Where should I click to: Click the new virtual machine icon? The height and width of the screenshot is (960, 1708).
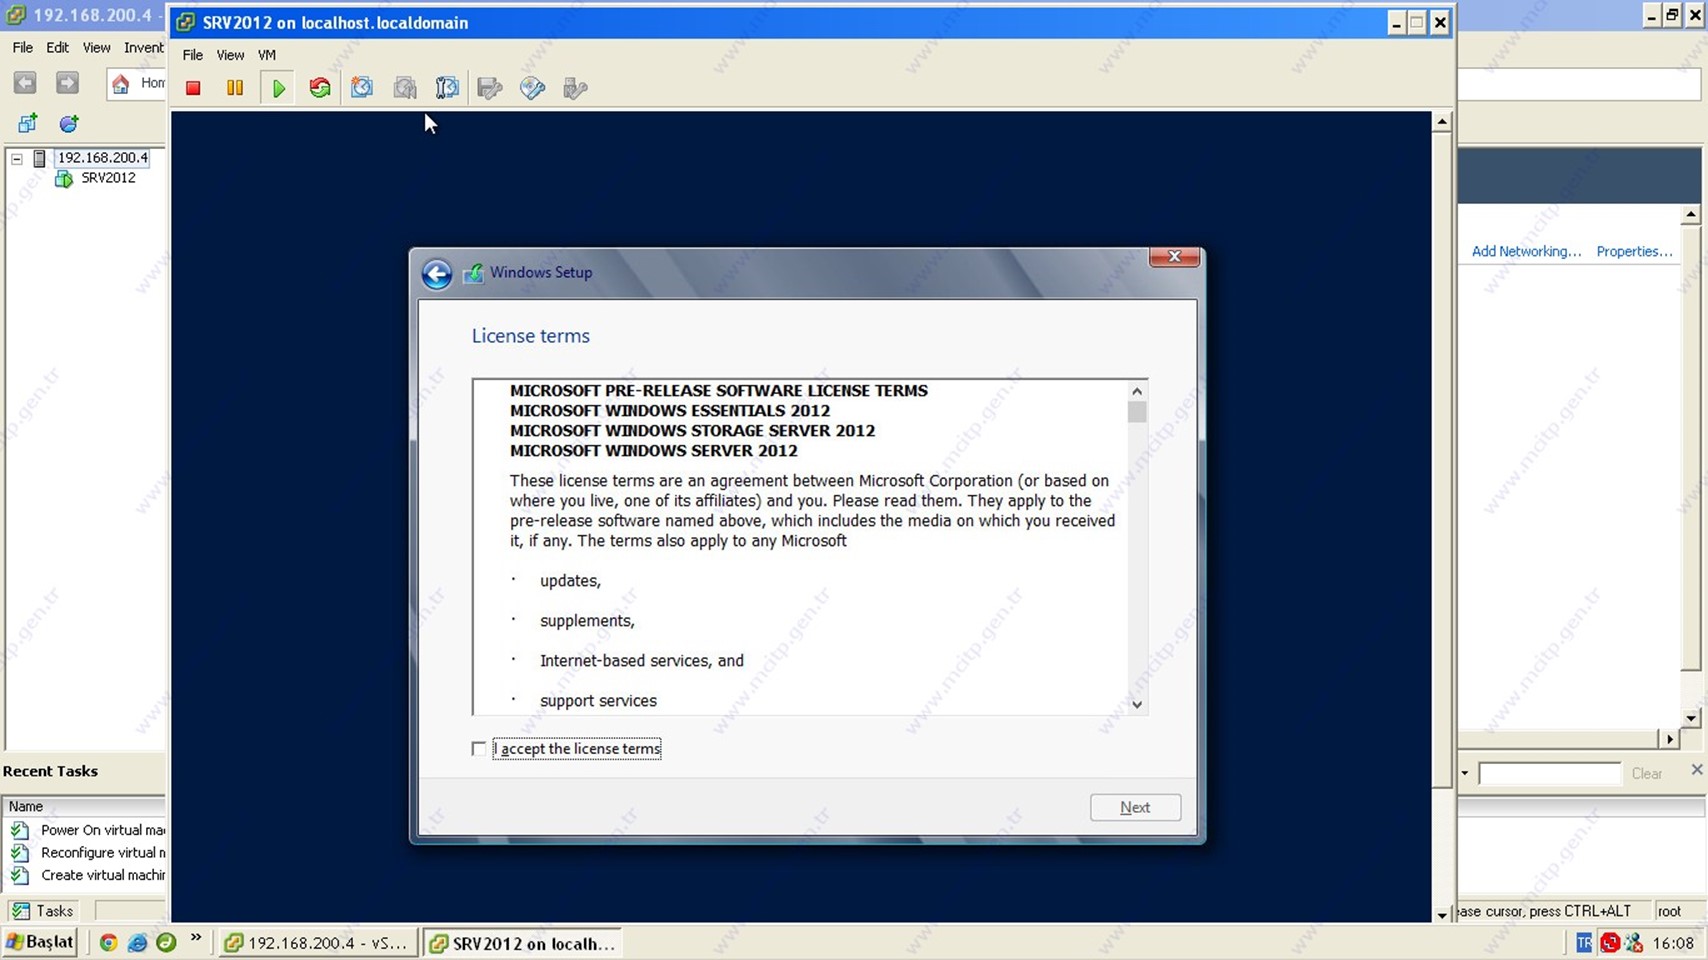click(27, 123)
